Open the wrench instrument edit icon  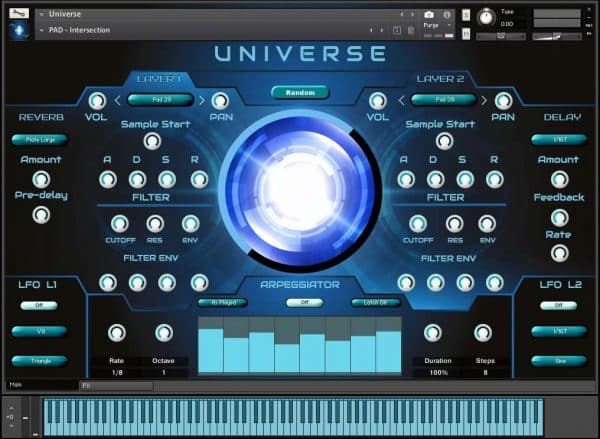click(x=19, y=13)
